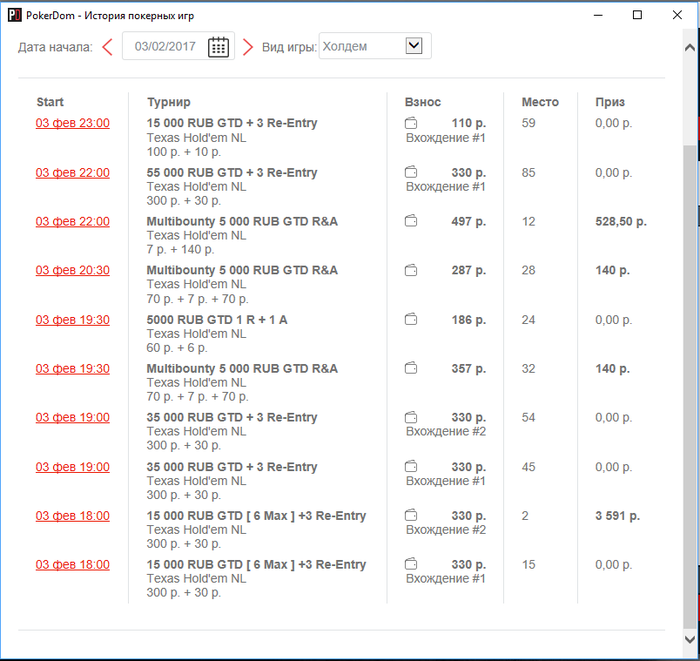Click the prize value 3 591 р.

pos(617,516)
